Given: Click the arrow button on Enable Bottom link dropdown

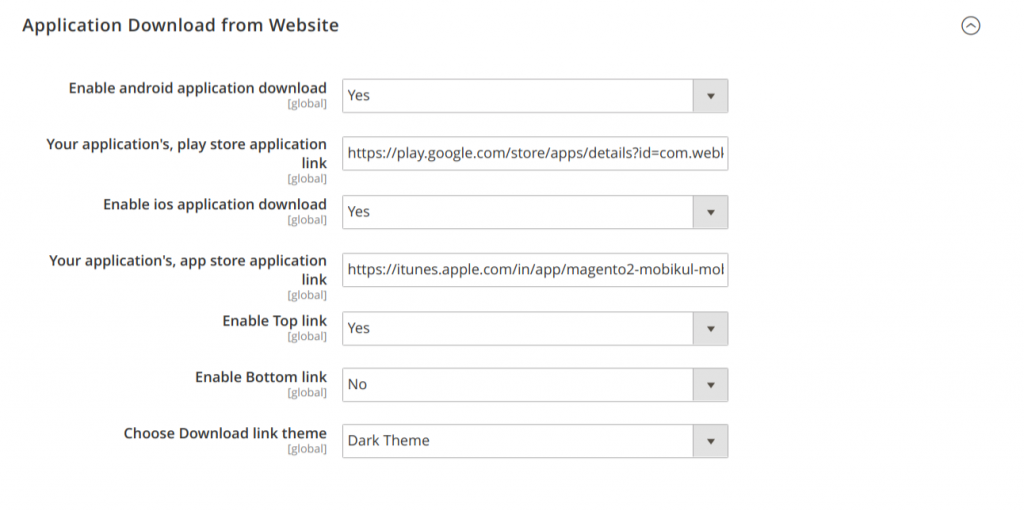Looking at the screenshot, I should click(711, 385).
